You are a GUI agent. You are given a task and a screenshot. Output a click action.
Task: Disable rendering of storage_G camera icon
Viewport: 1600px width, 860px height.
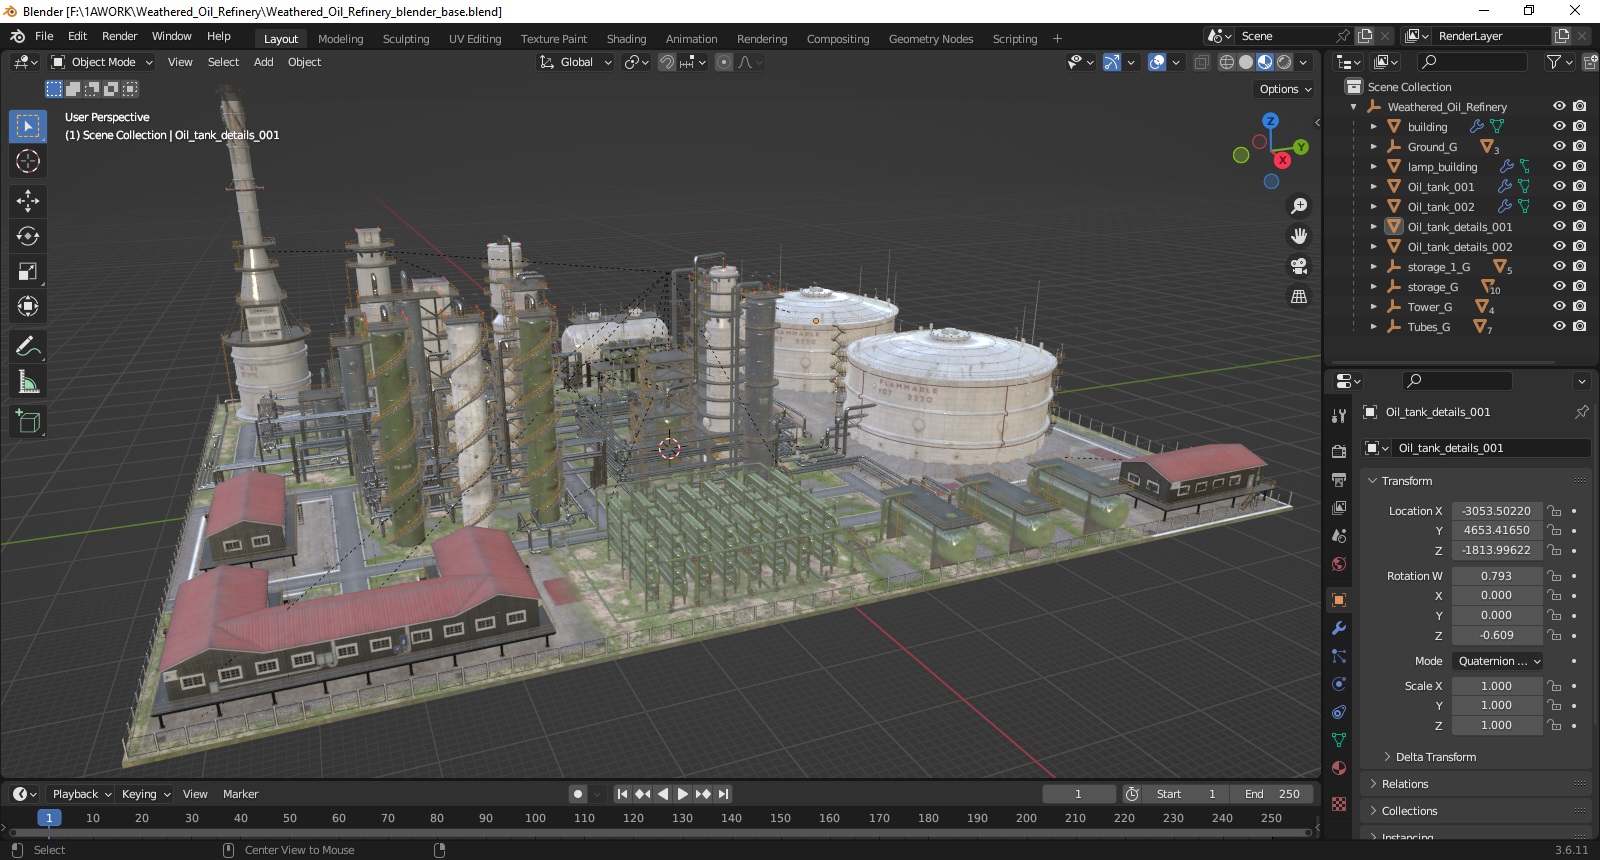pos(1580,286)
